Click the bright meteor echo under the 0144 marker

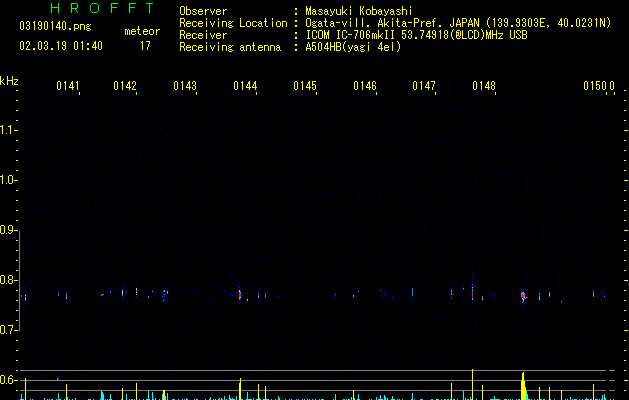pyautogui.click(x=240, y=295)
